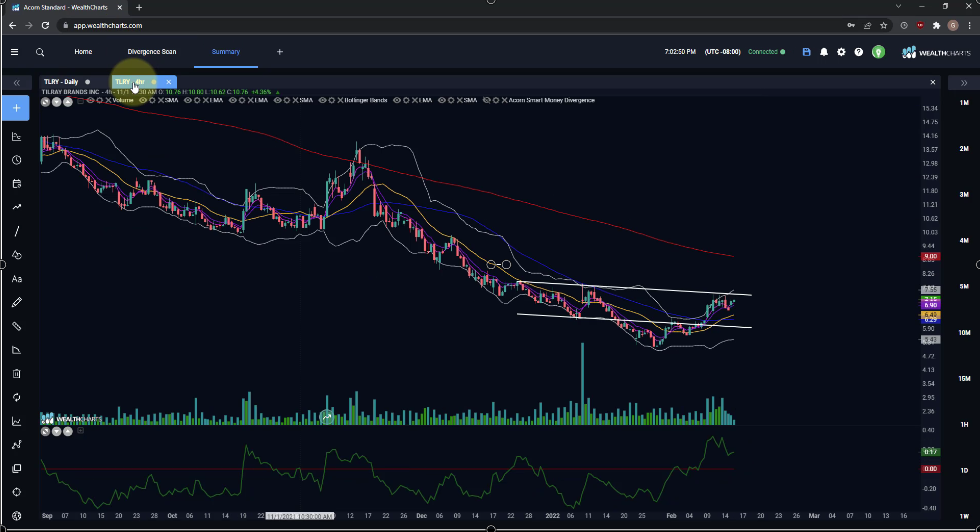Screen dimensions: 980x532
Task: Close the TLRY 4hr chart tab
Action: point(169,82)
